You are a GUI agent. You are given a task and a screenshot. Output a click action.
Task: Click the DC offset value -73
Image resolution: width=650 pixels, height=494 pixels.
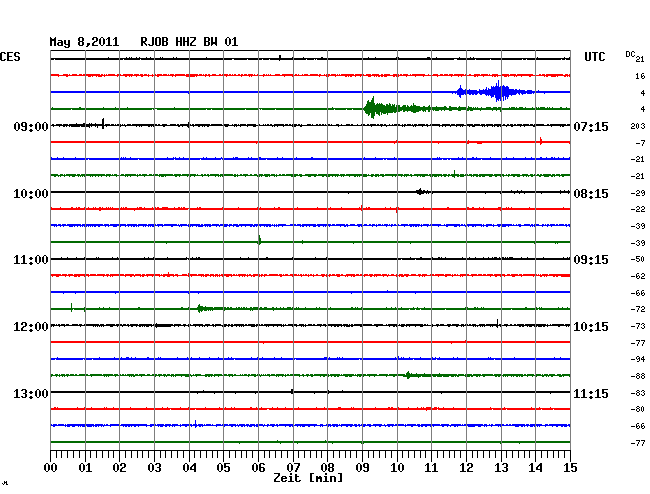[x=638, y=326]
